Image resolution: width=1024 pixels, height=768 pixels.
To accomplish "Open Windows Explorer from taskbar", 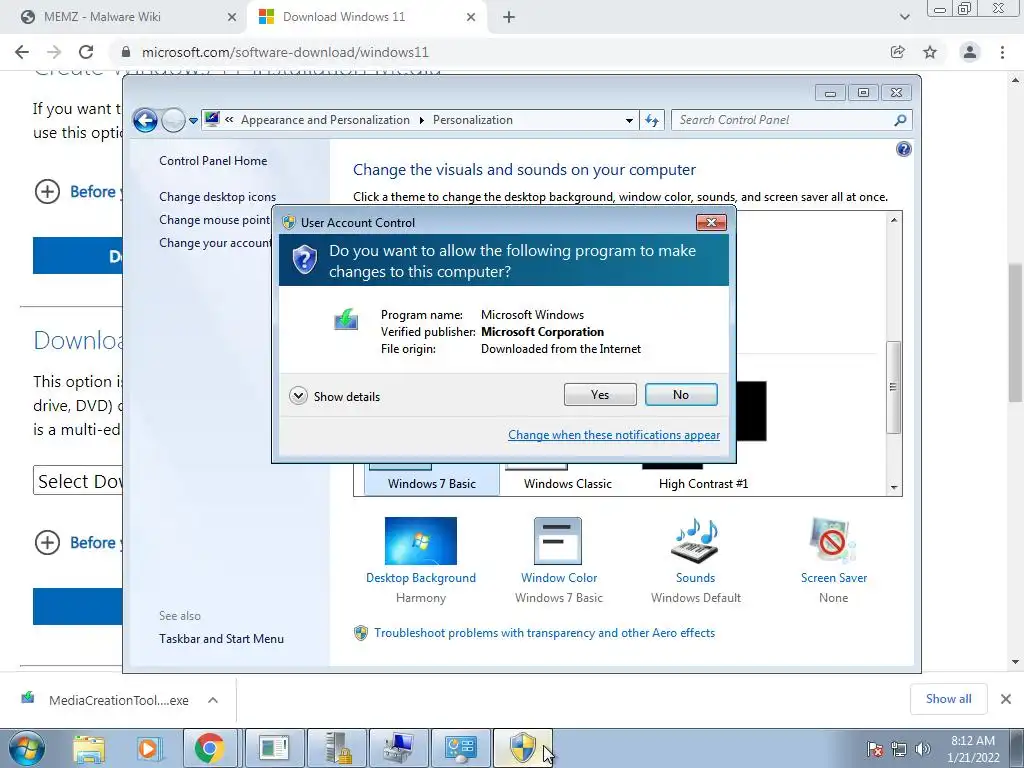I will tap(89, 748).
